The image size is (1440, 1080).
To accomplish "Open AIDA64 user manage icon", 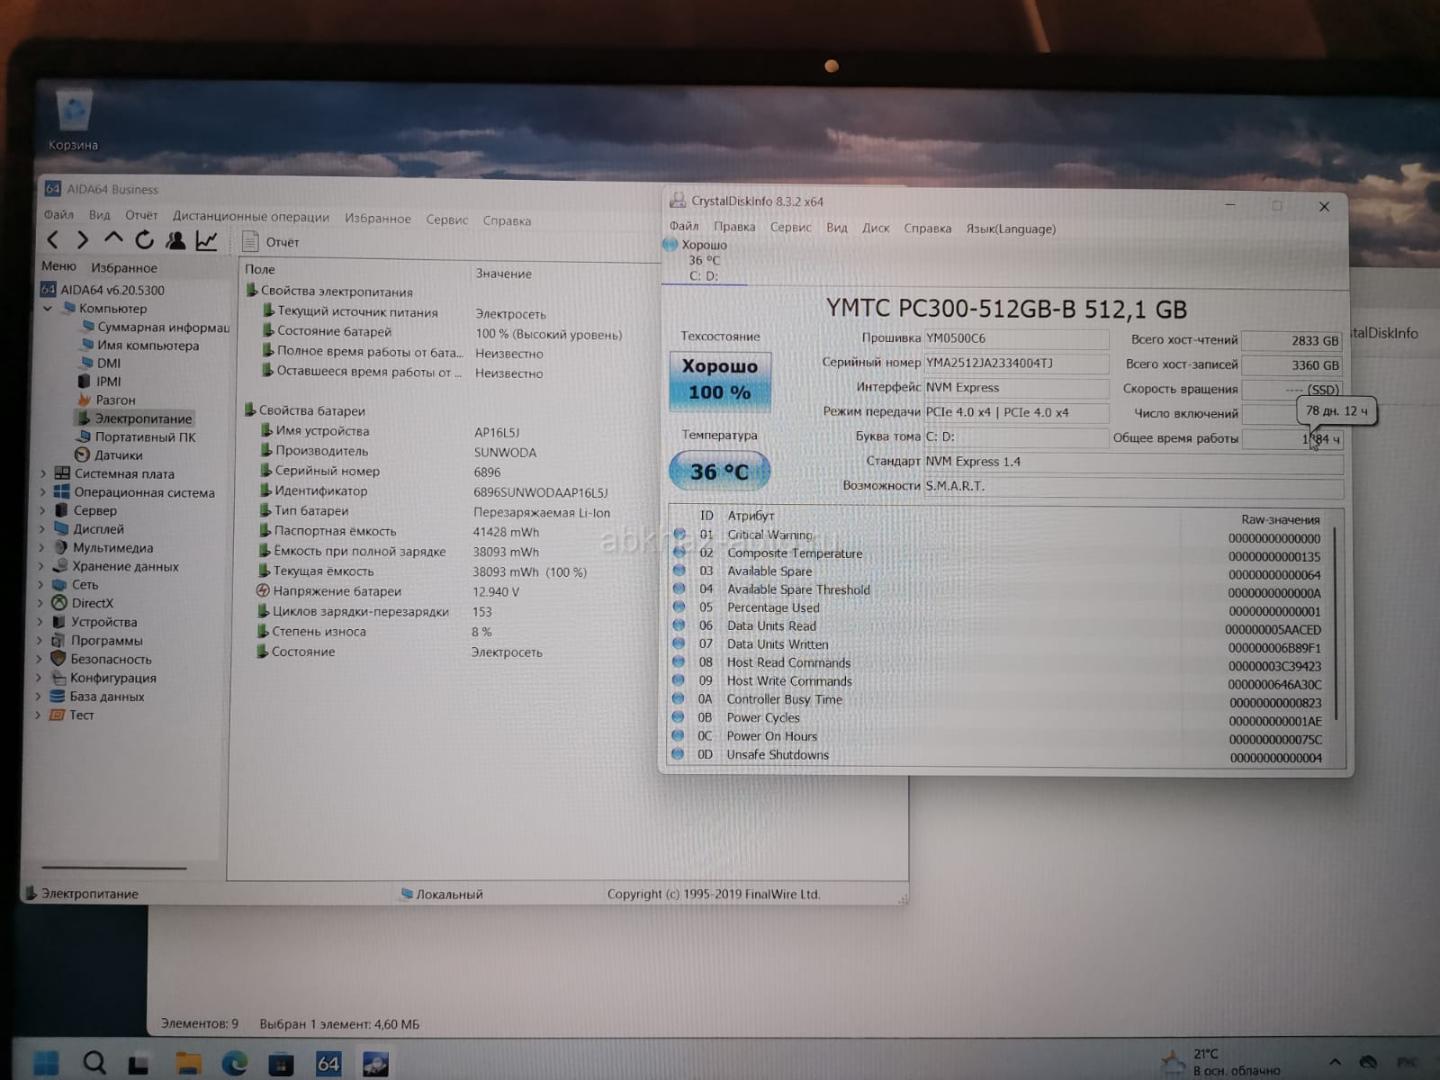I will coord(176,240).
